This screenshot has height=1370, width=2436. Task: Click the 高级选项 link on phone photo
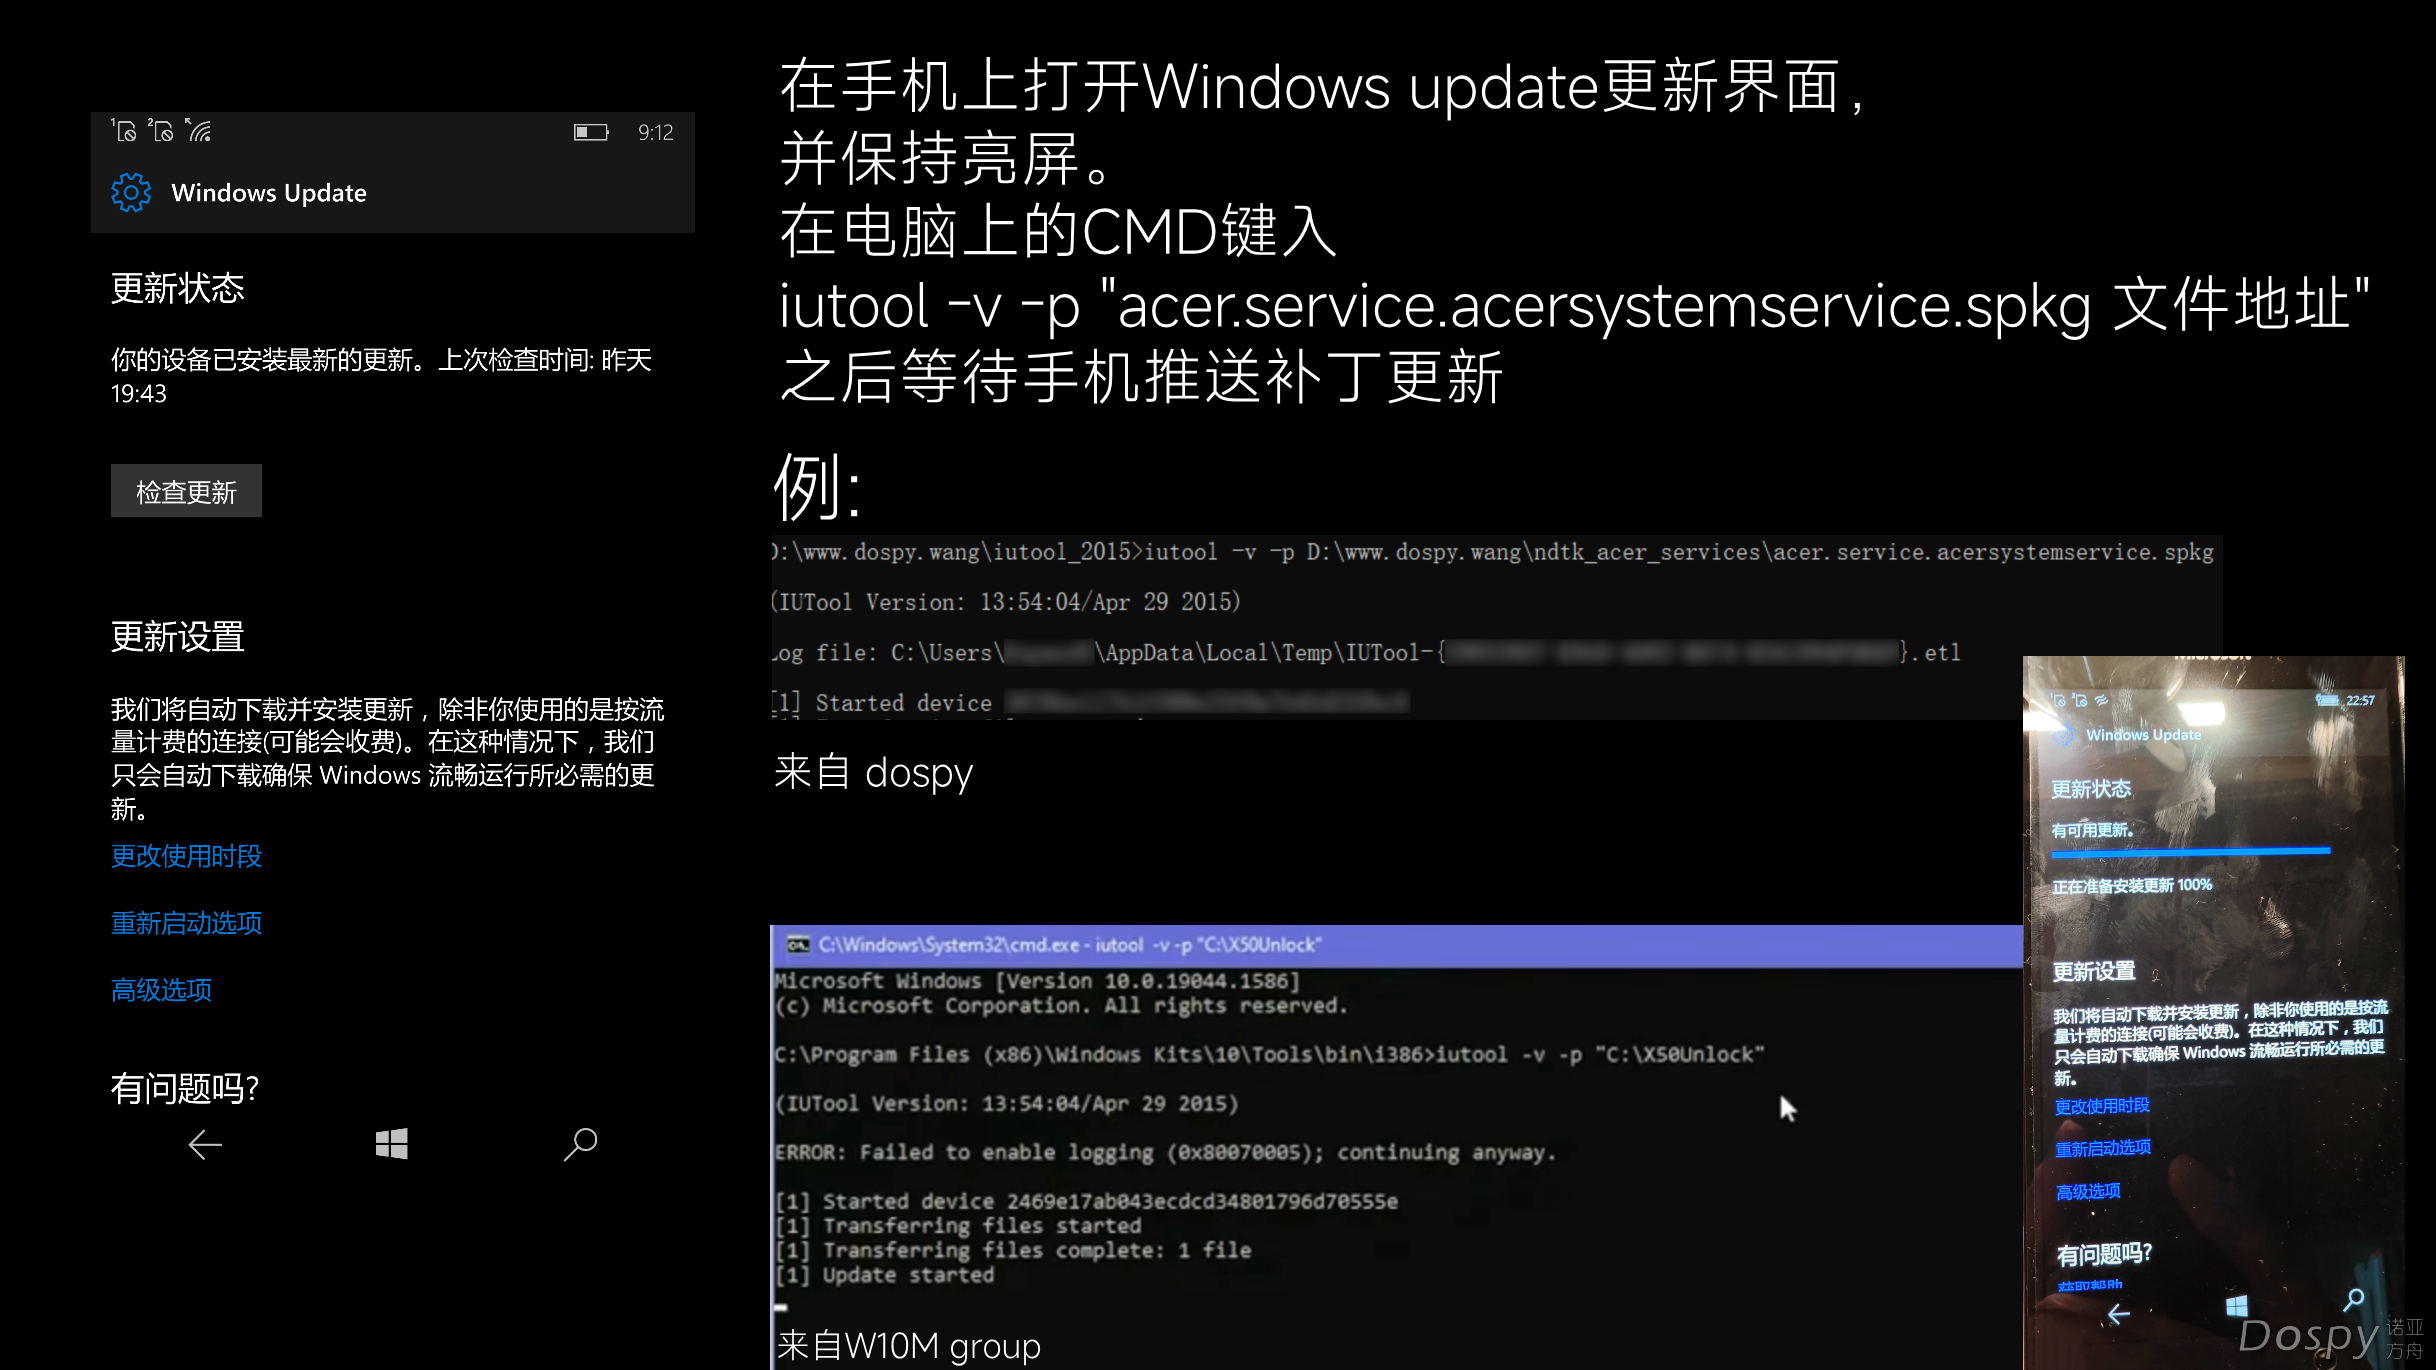pos(2088,1191)
